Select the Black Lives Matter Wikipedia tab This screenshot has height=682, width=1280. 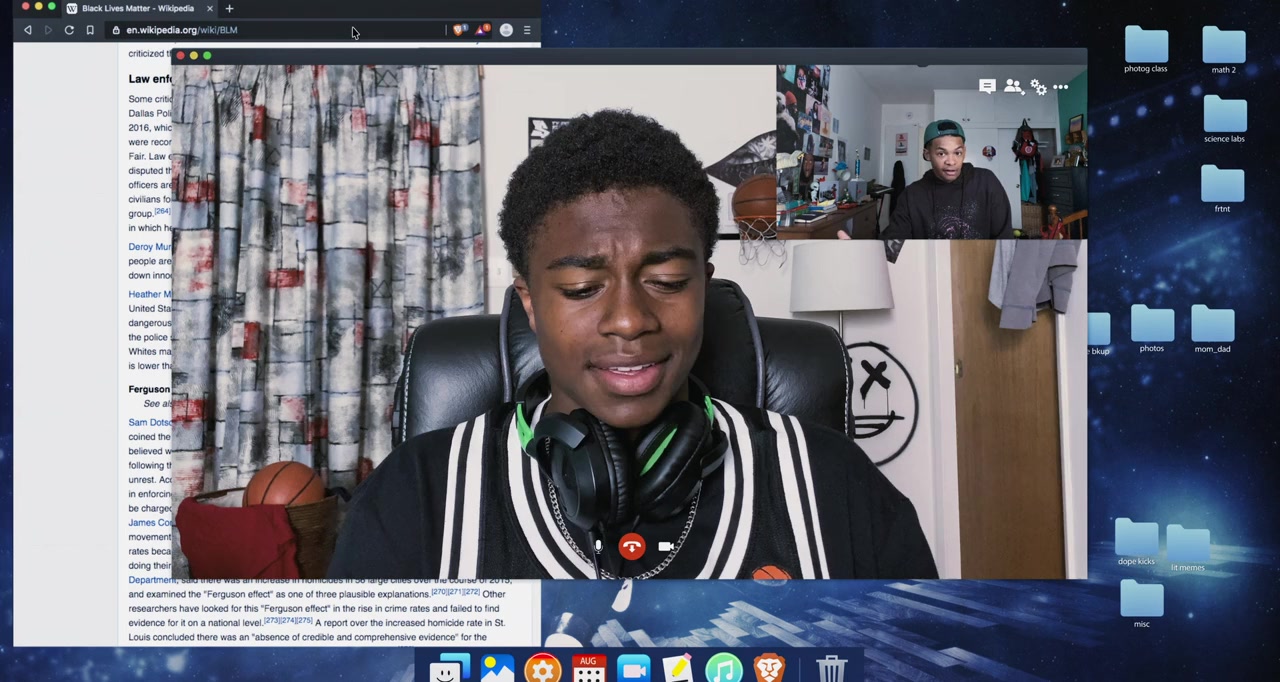pyautogui.click(x=138, y=8)
